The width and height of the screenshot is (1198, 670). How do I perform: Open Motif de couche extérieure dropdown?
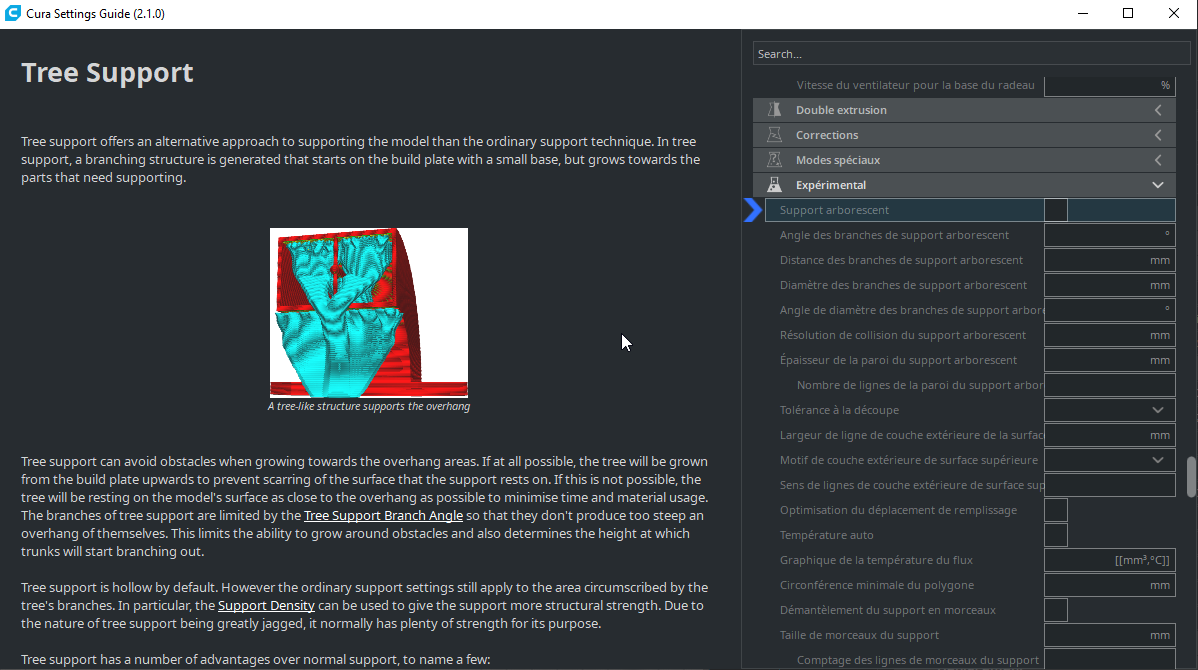[1109, 460]
